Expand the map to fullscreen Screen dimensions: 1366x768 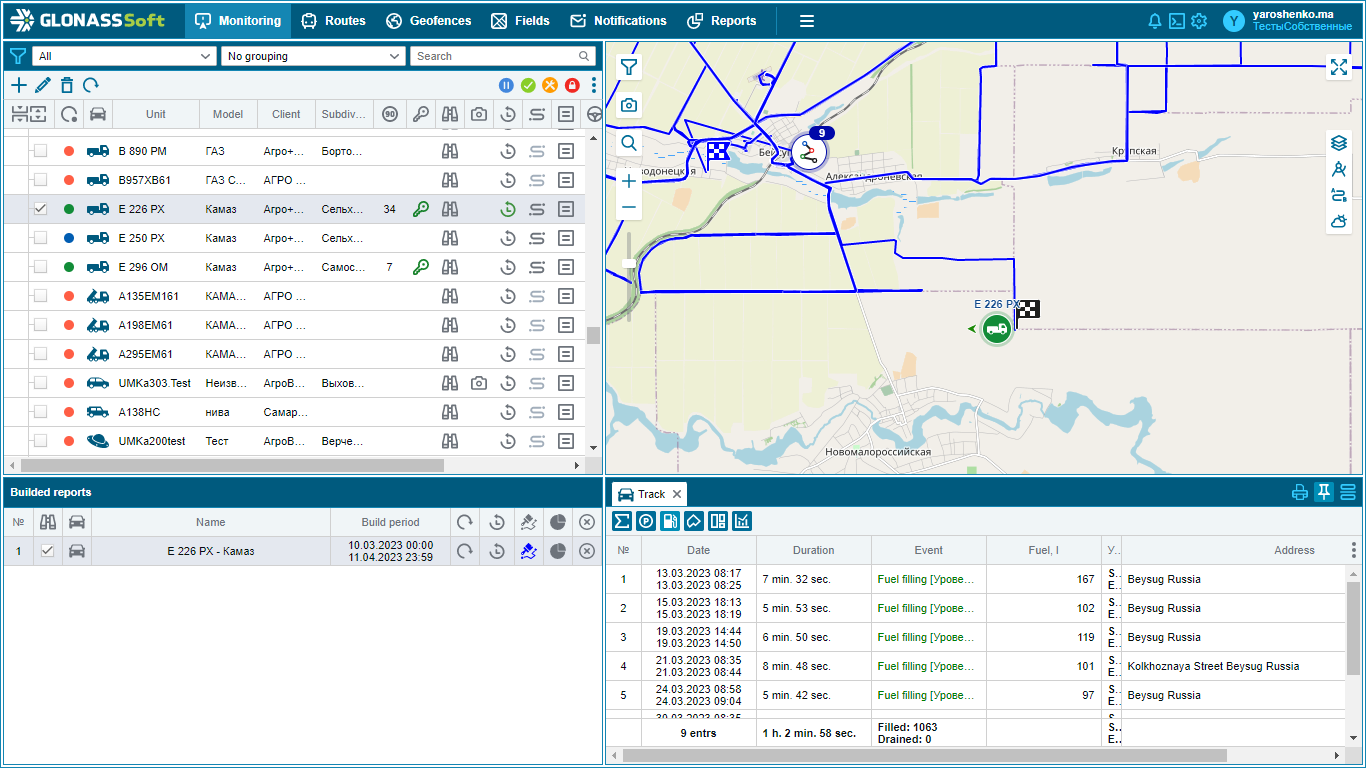point(1339,67)
